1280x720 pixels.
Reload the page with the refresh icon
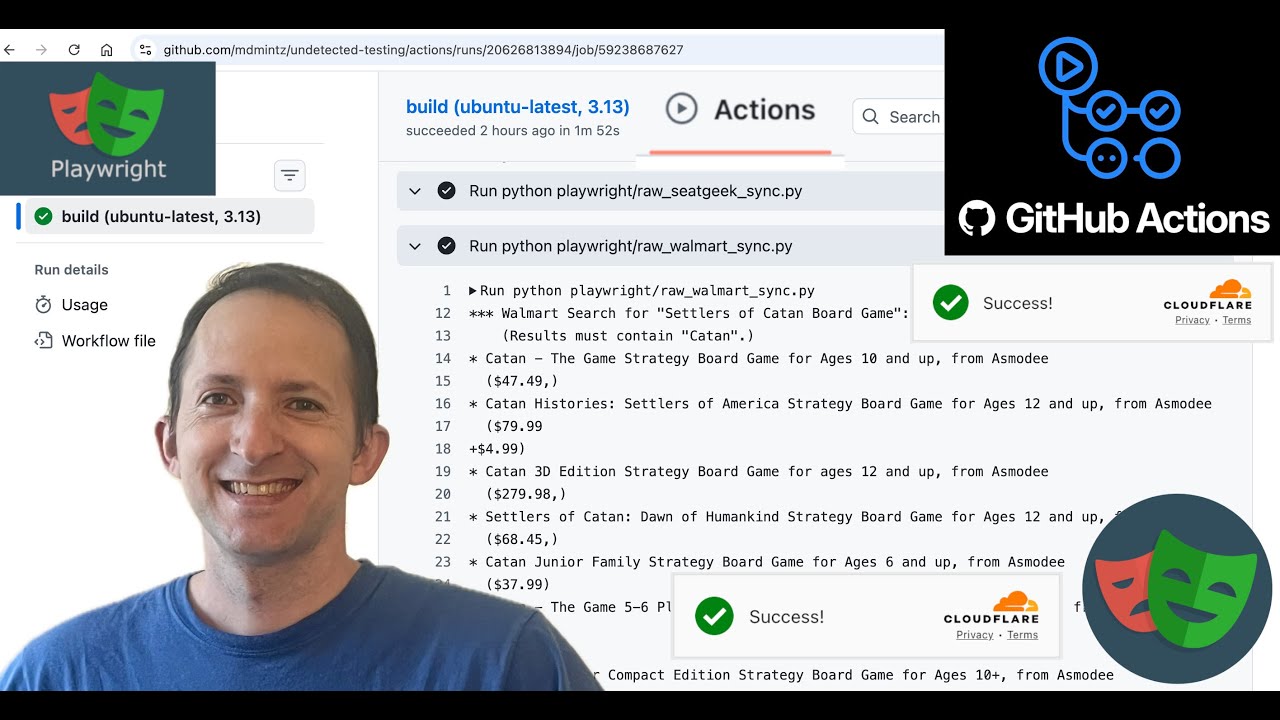point(74,49)
